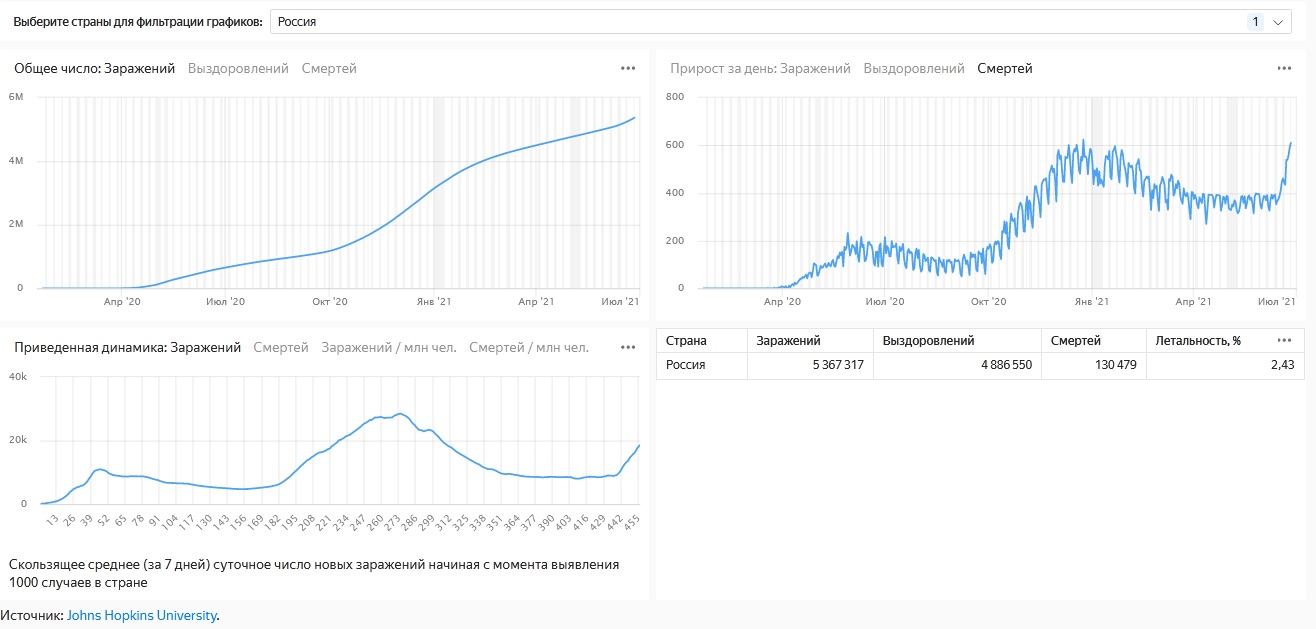Select Выздоровлений in the daily growth chart
The height and width of the screenshot is (629, 1316).
914,68
